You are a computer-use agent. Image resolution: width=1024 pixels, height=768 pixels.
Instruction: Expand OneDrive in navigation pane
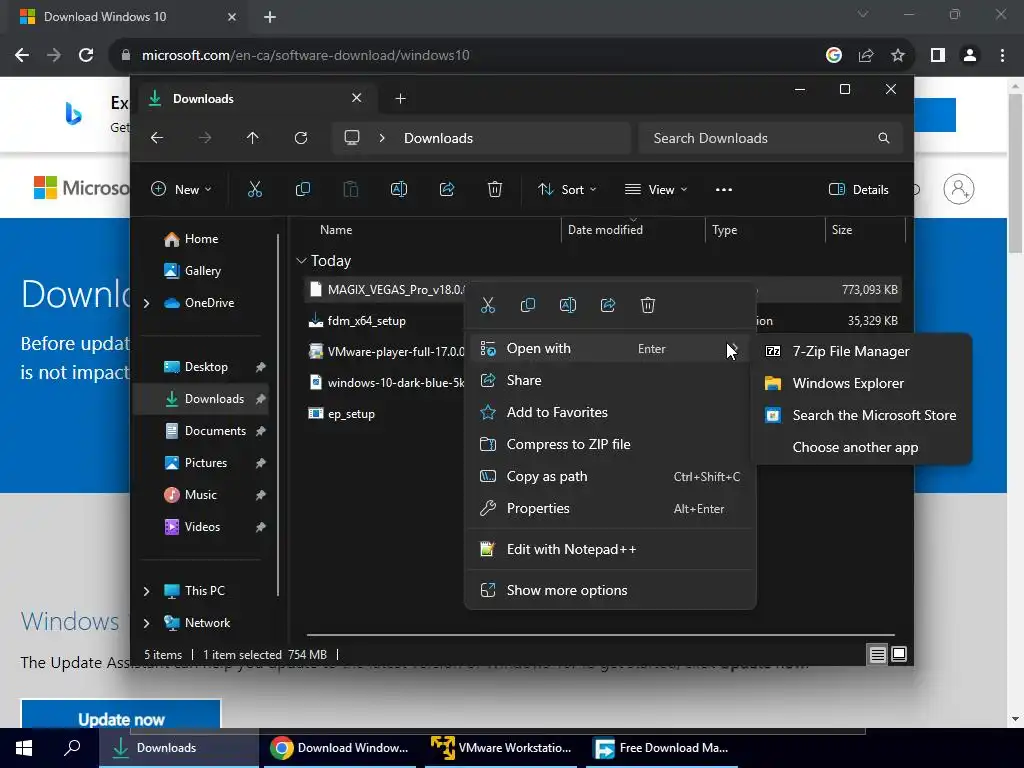coord(146,303)
